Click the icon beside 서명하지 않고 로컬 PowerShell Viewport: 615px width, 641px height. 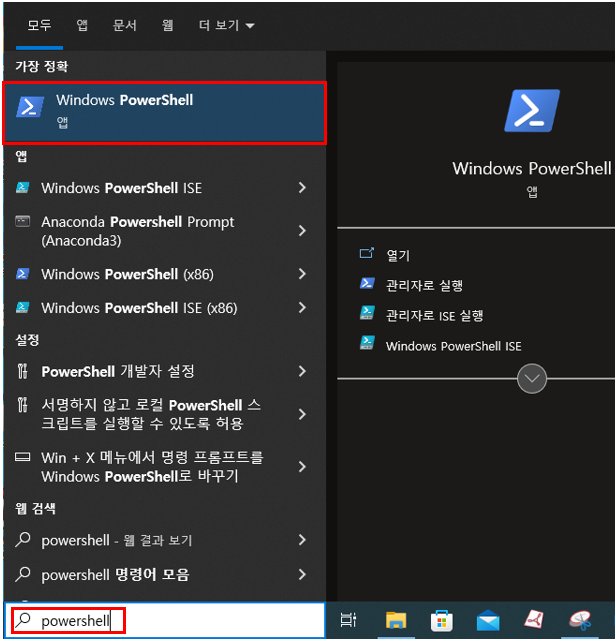(x=22, y=405)
